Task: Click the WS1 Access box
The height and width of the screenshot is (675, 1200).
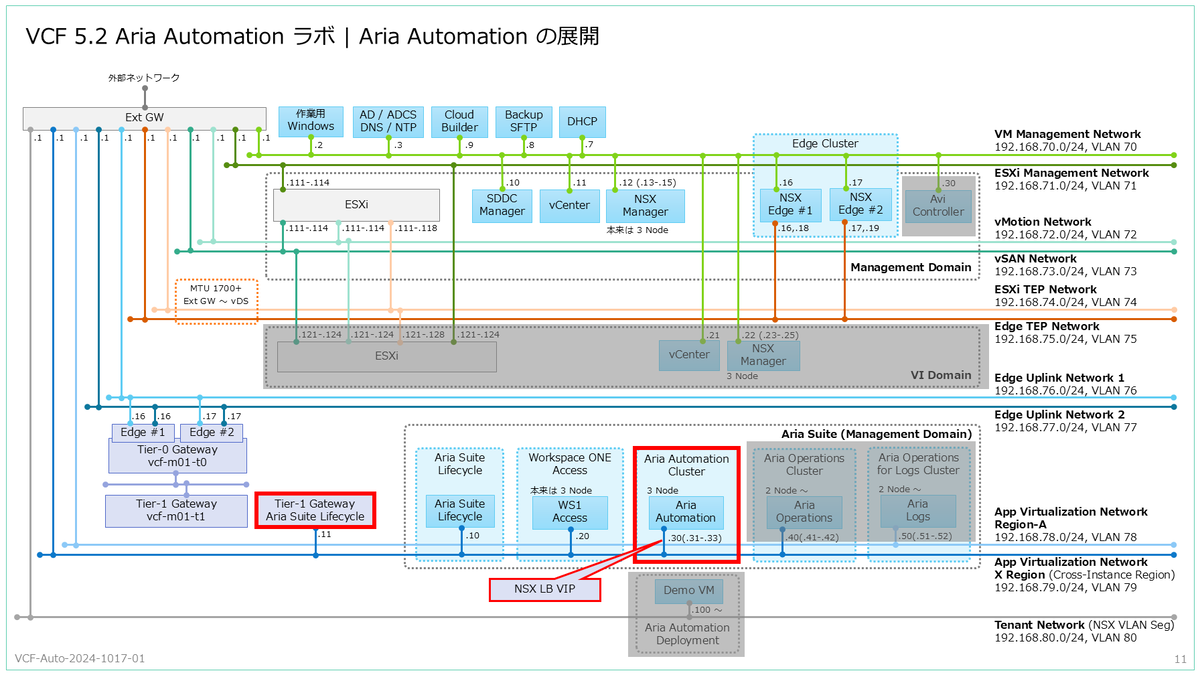Action: tap(570, 511)
